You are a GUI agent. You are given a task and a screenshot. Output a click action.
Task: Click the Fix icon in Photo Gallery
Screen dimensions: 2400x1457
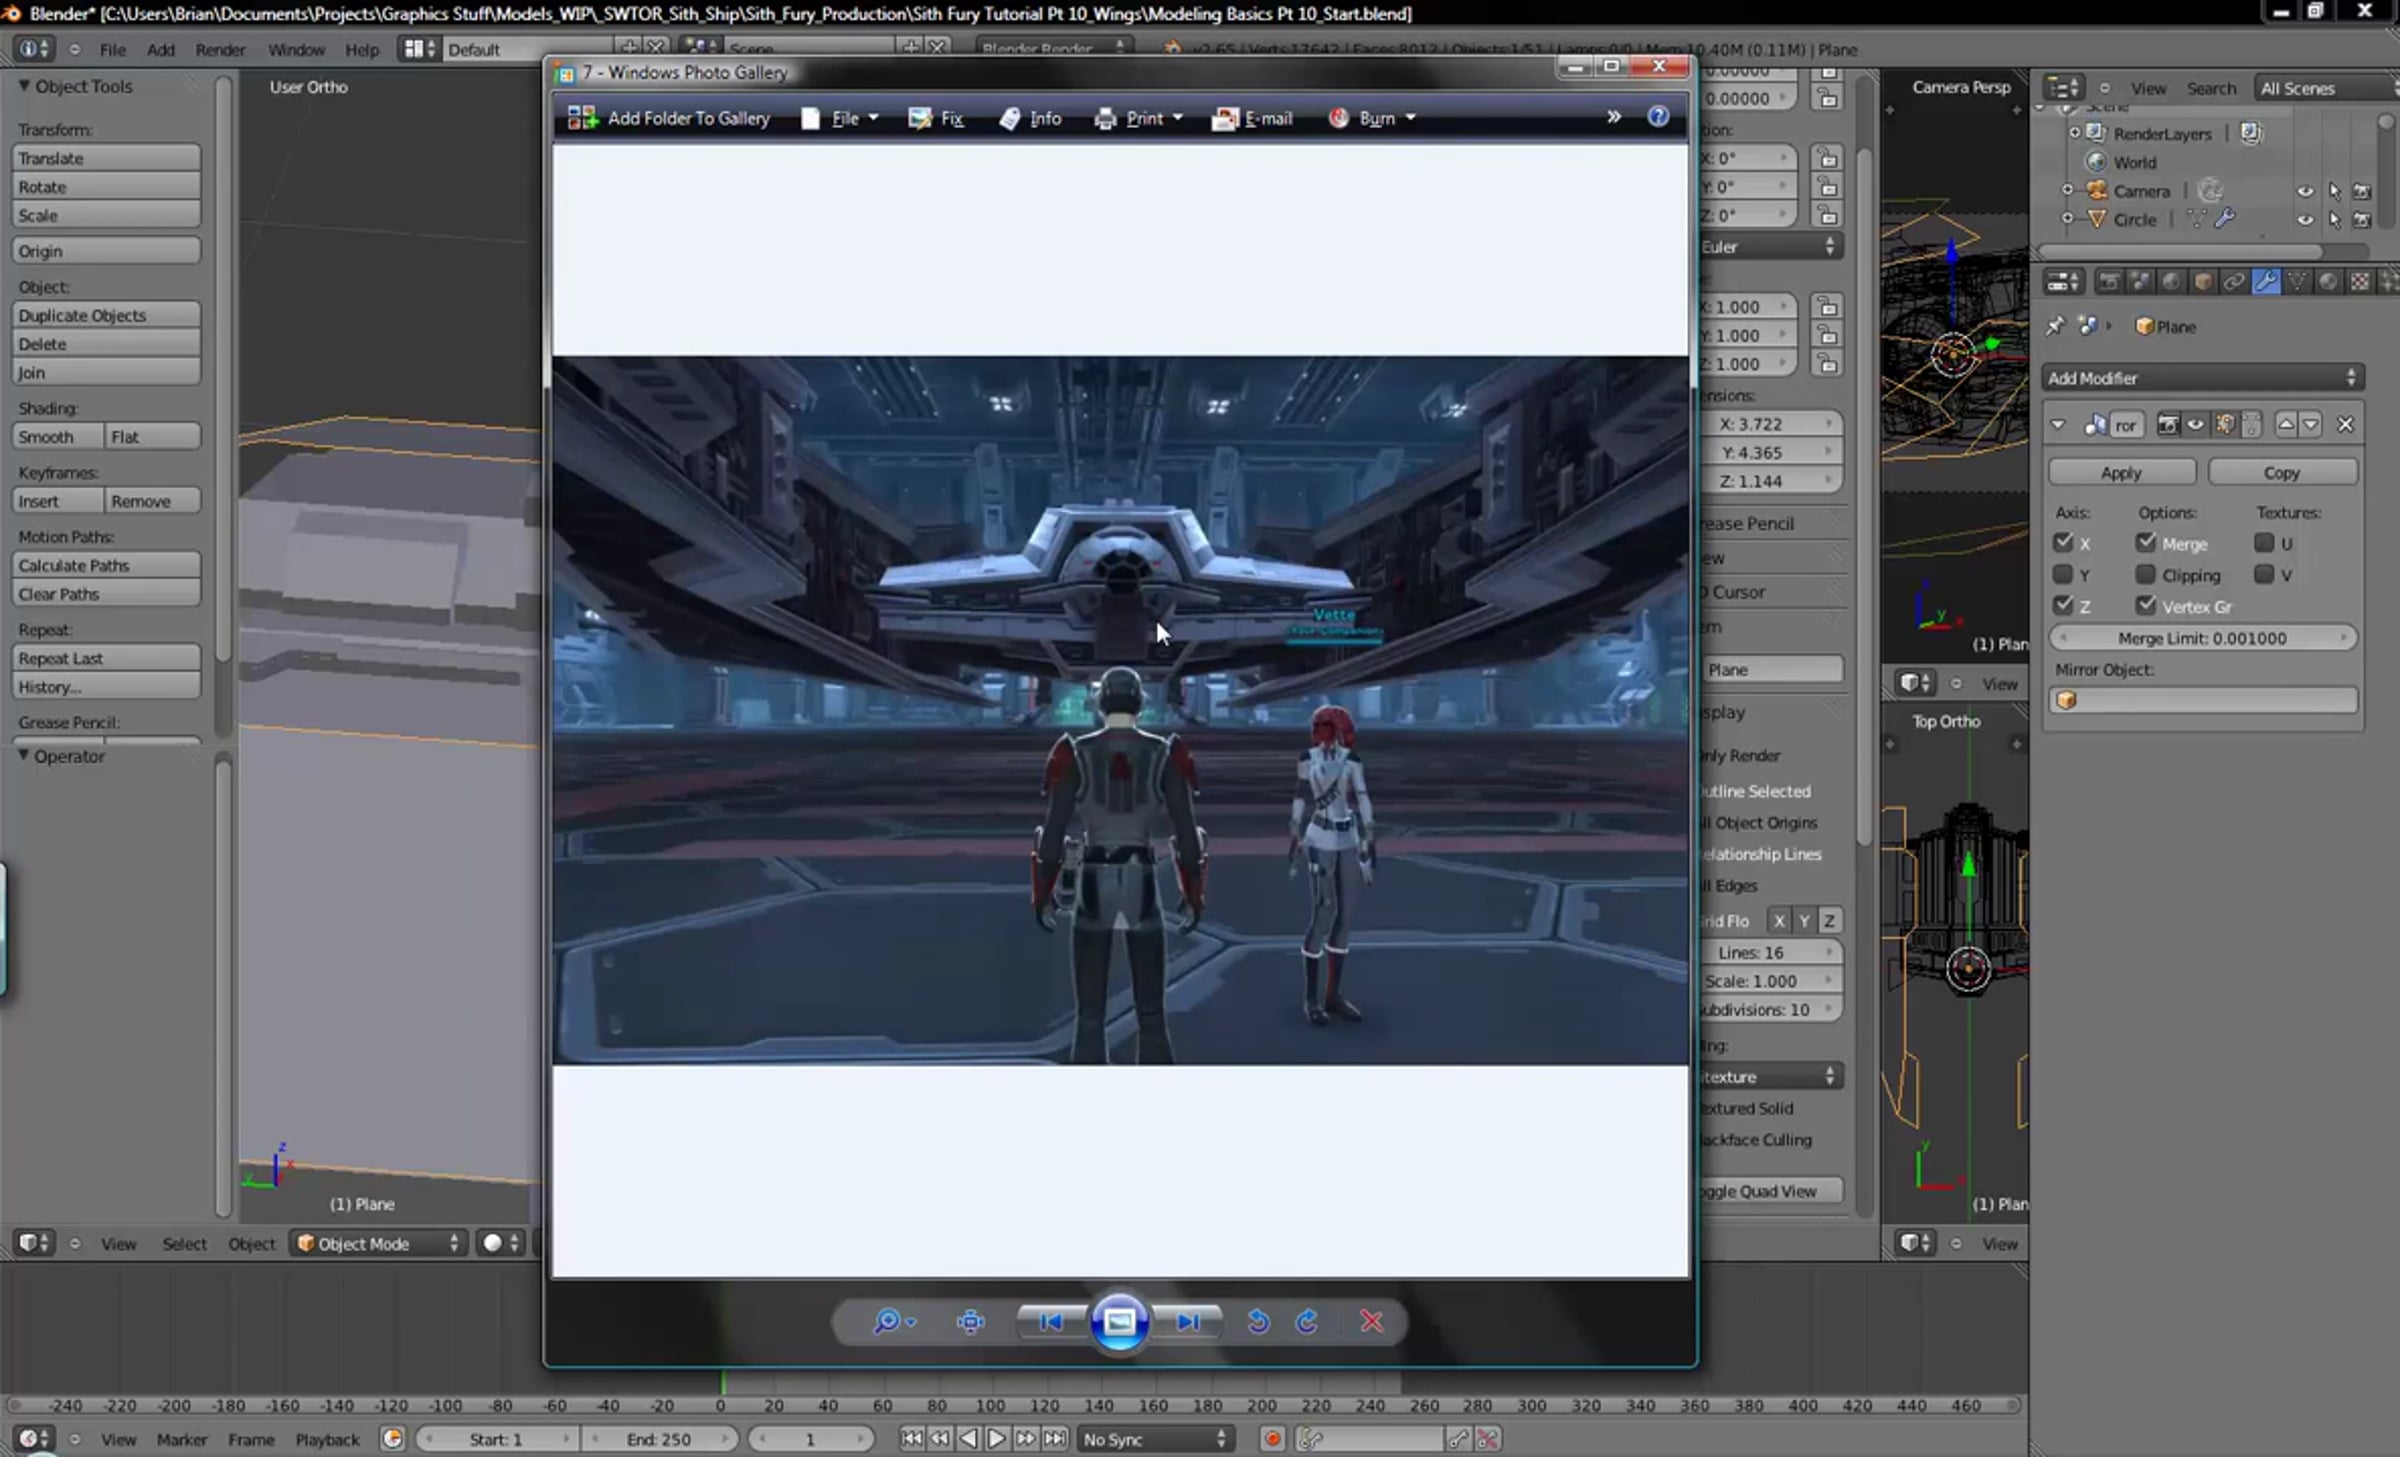tap(919, 118)
